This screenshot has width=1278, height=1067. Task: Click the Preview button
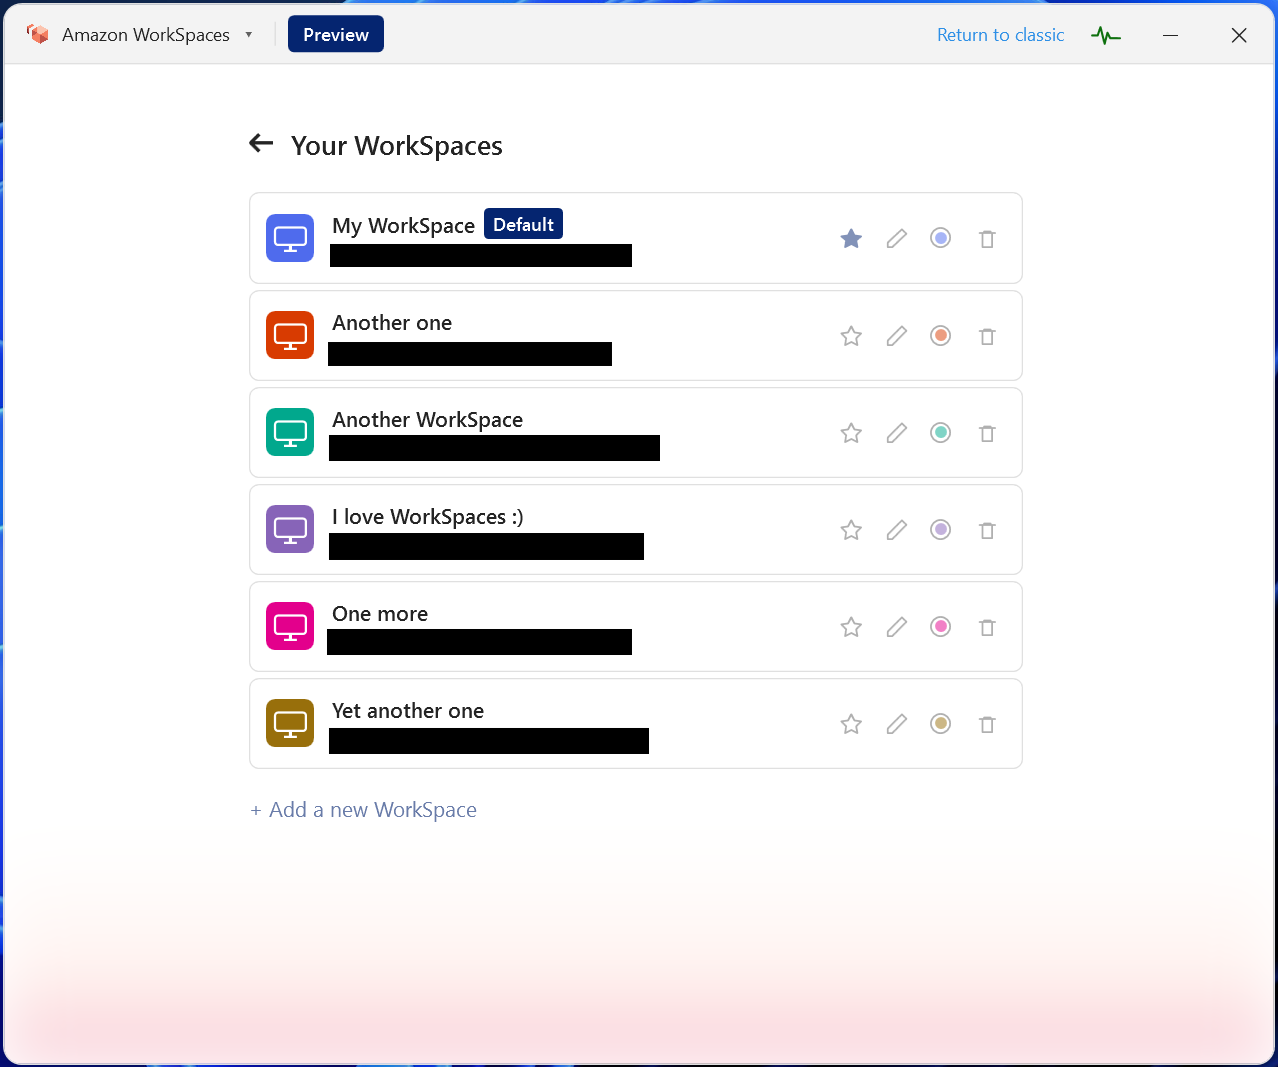(336, 34)
